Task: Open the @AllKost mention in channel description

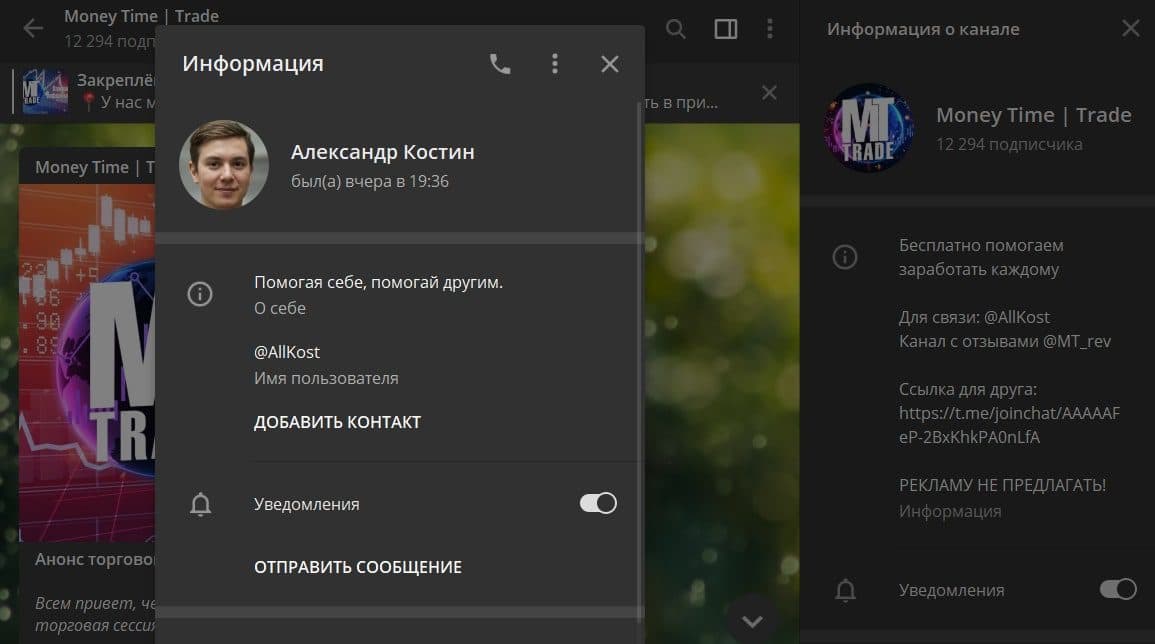Action: 1017,317
